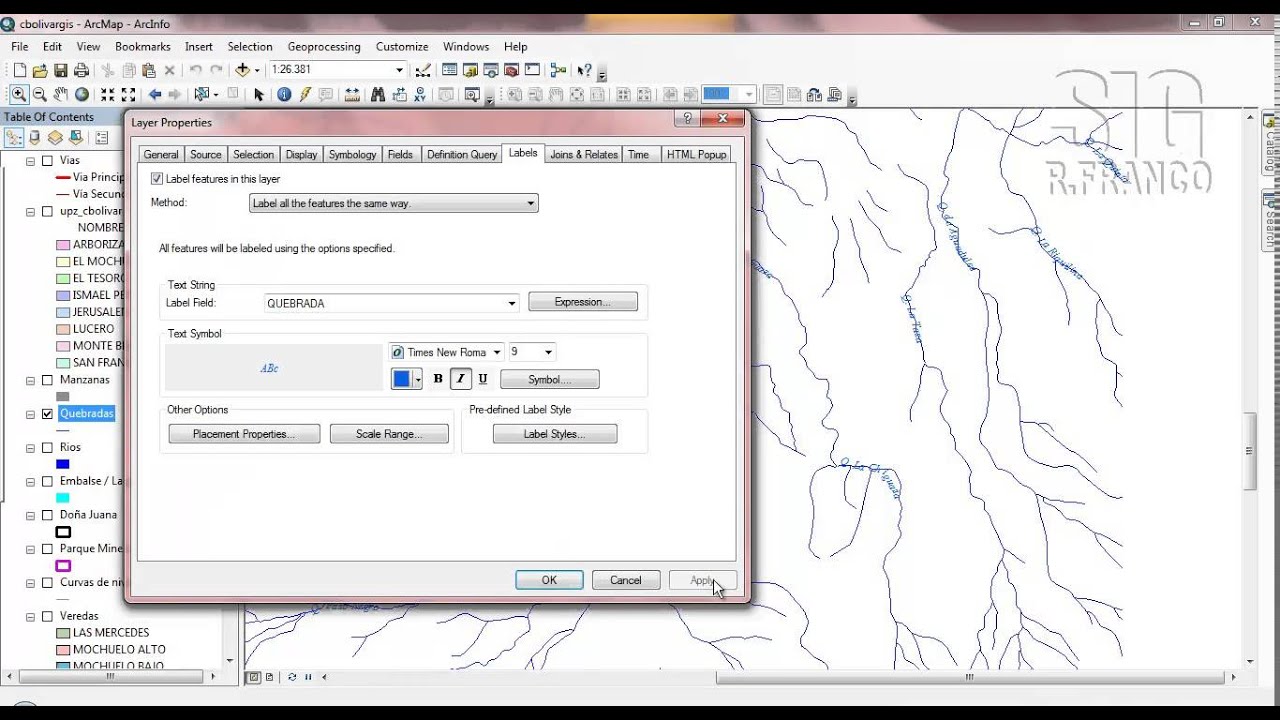Click the Print icon in toolbar
Screen dimensions: 1280x720
81,70
